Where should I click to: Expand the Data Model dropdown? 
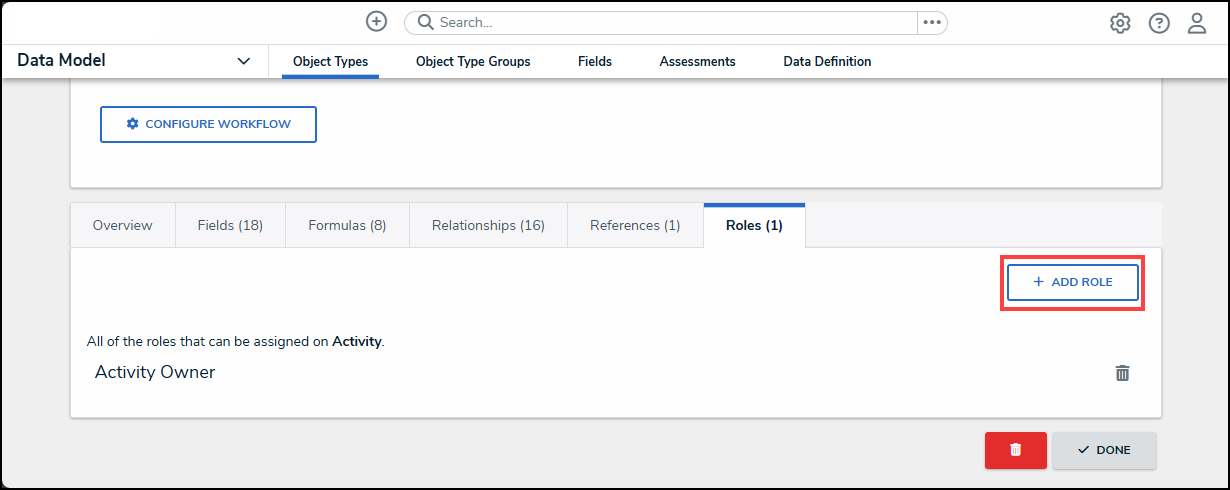[x=243, y=61]
